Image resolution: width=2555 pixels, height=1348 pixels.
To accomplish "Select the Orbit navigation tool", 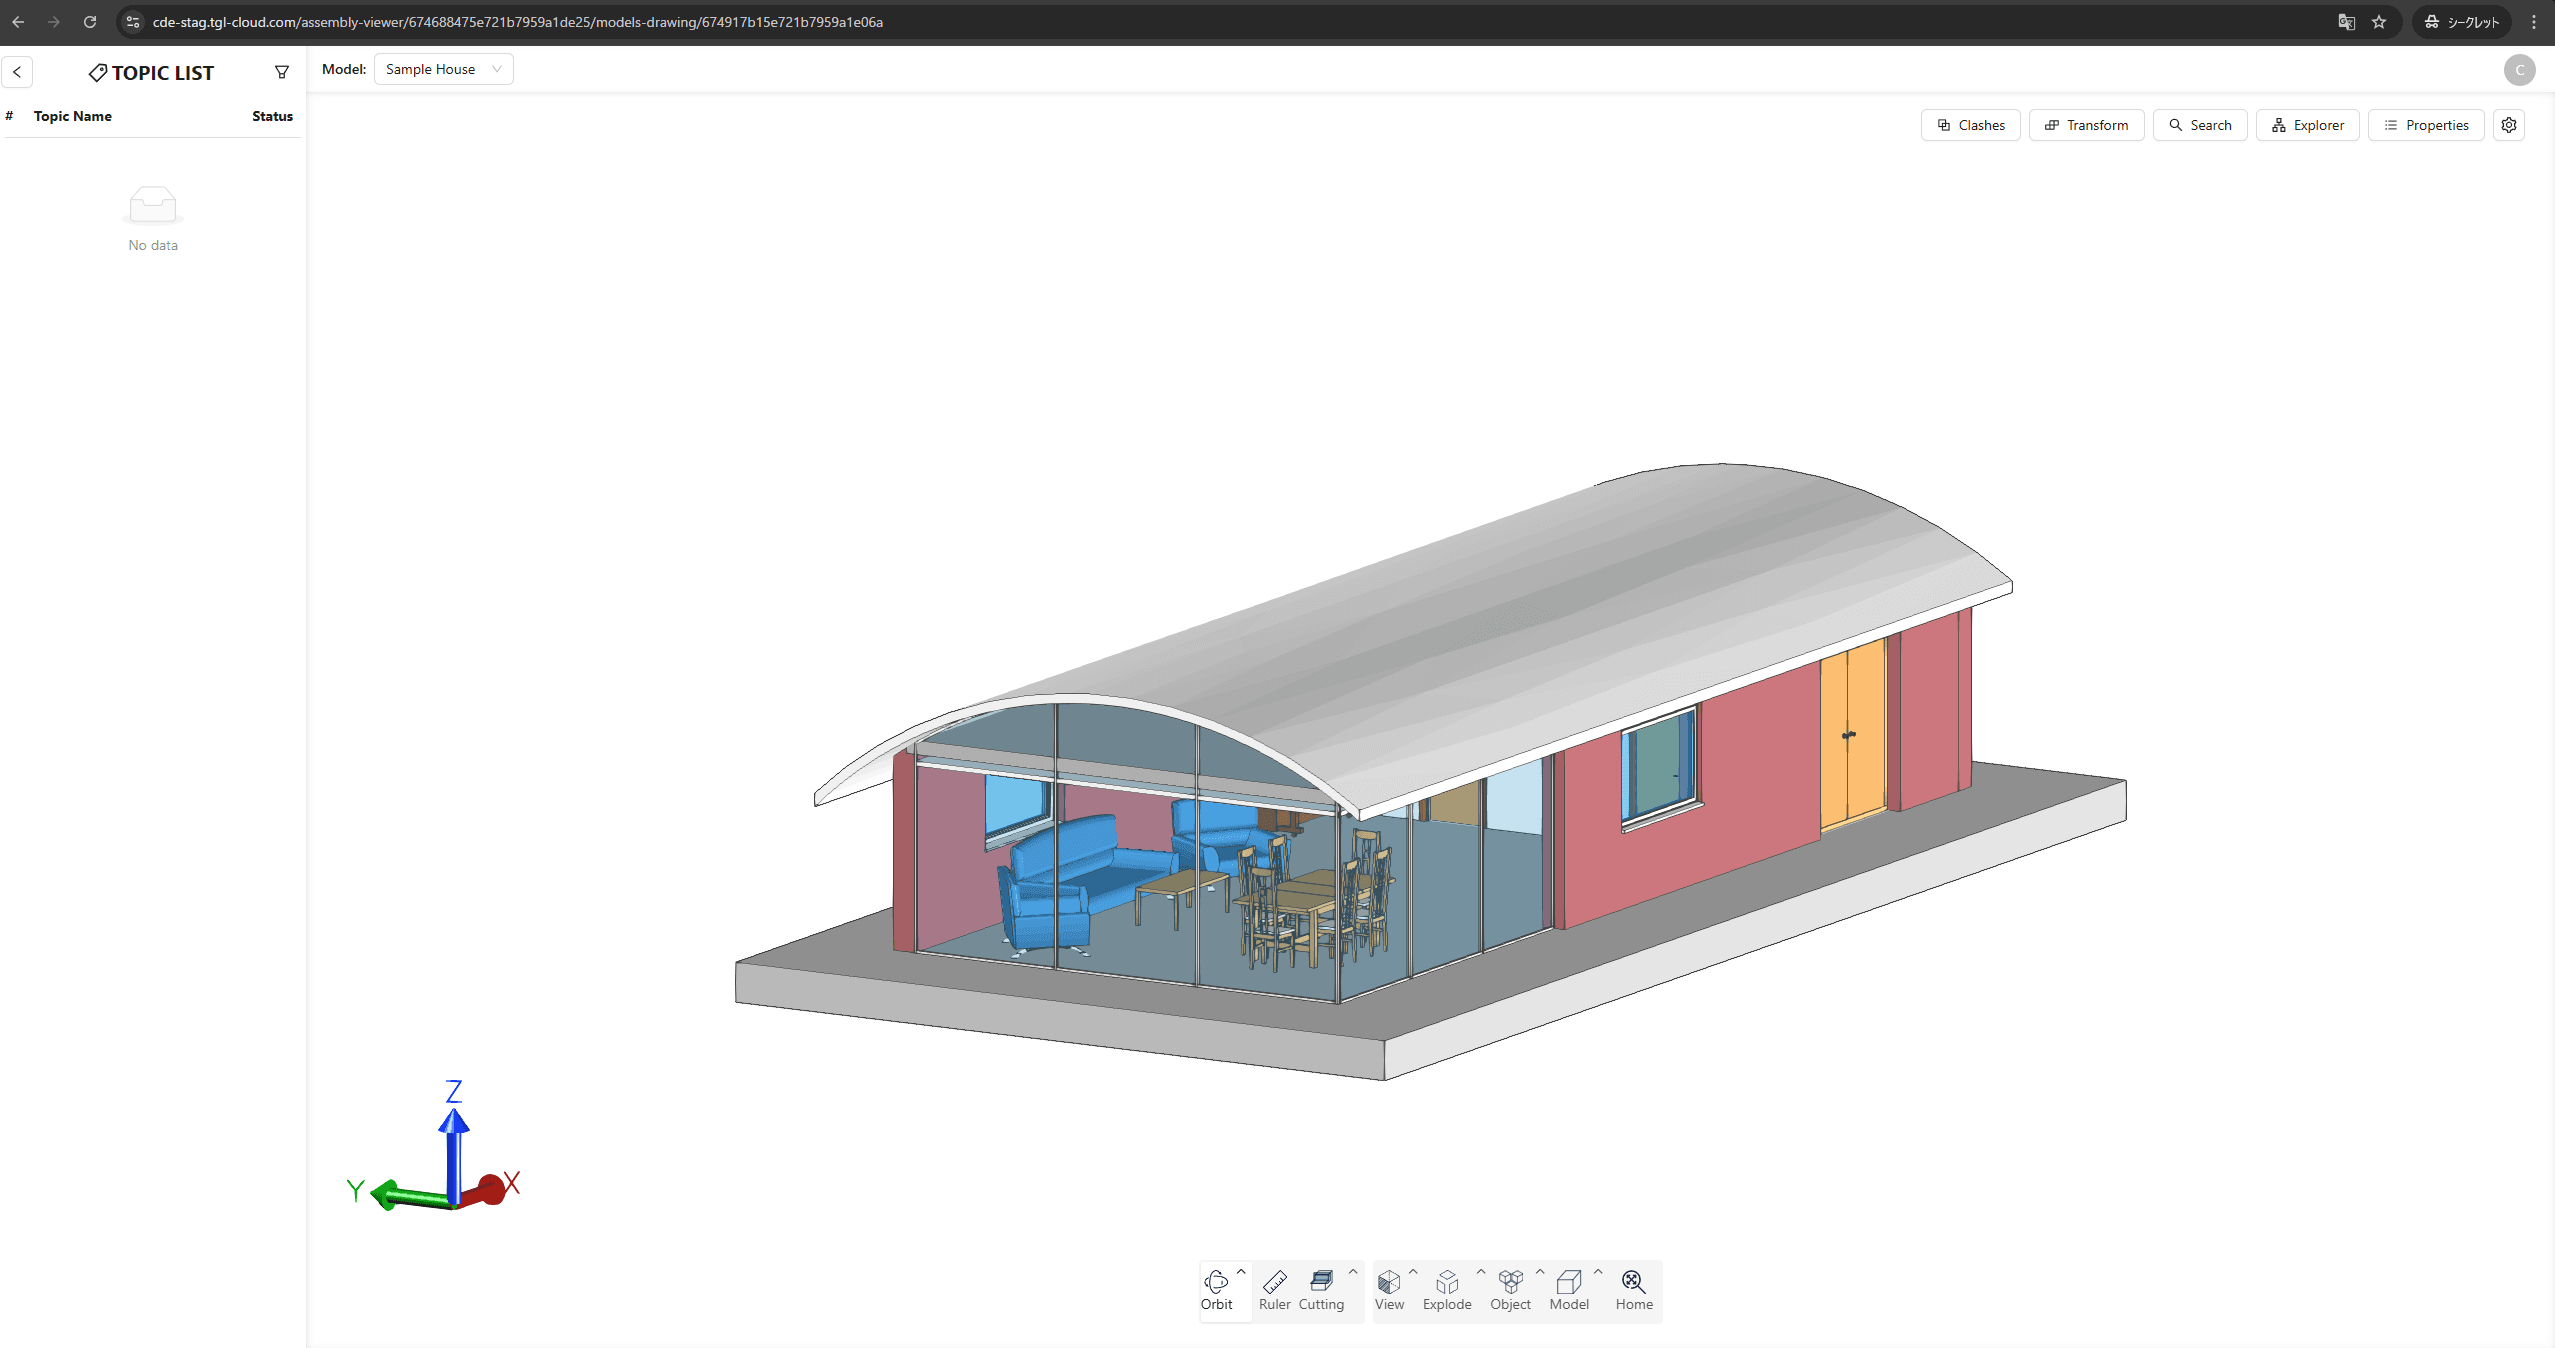I will 1216,1290.
